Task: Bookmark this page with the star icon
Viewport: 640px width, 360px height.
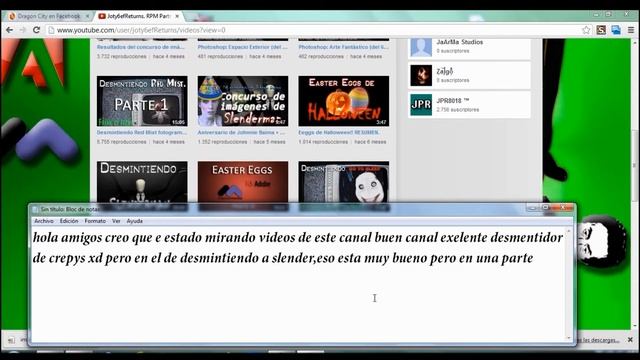Action: [x=586, y=30]
